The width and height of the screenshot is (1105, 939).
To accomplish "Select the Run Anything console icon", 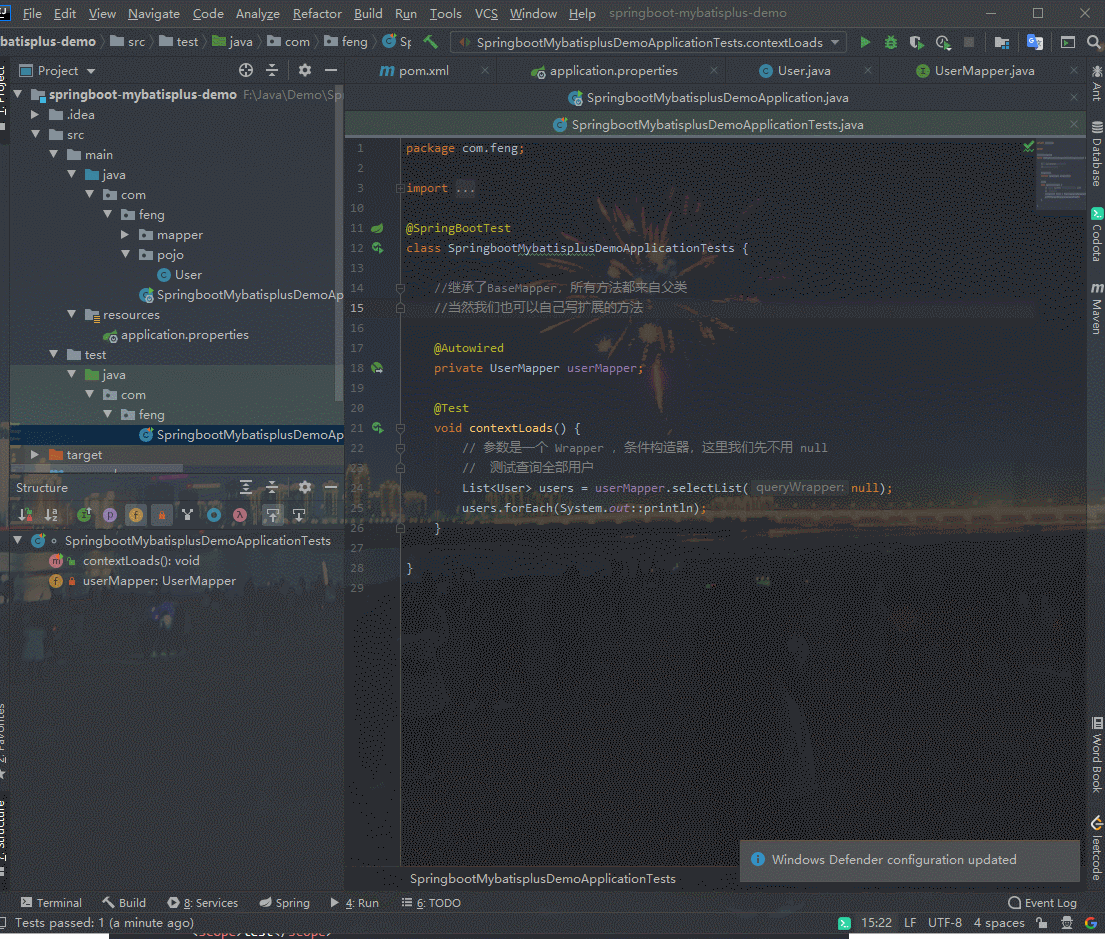I will click(1066, 42).
